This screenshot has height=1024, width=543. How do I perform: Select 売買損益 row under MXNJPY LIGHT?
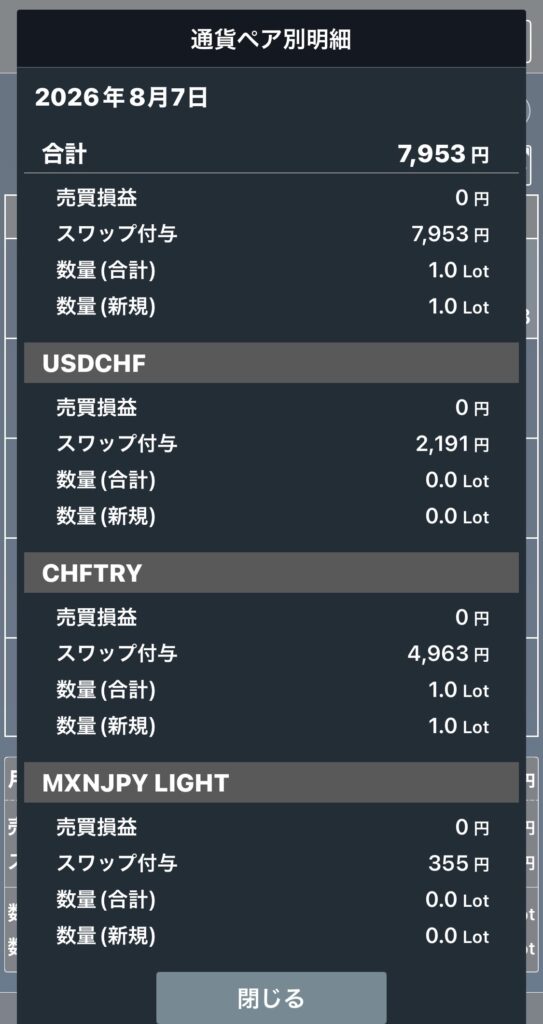tap(271, 827)
